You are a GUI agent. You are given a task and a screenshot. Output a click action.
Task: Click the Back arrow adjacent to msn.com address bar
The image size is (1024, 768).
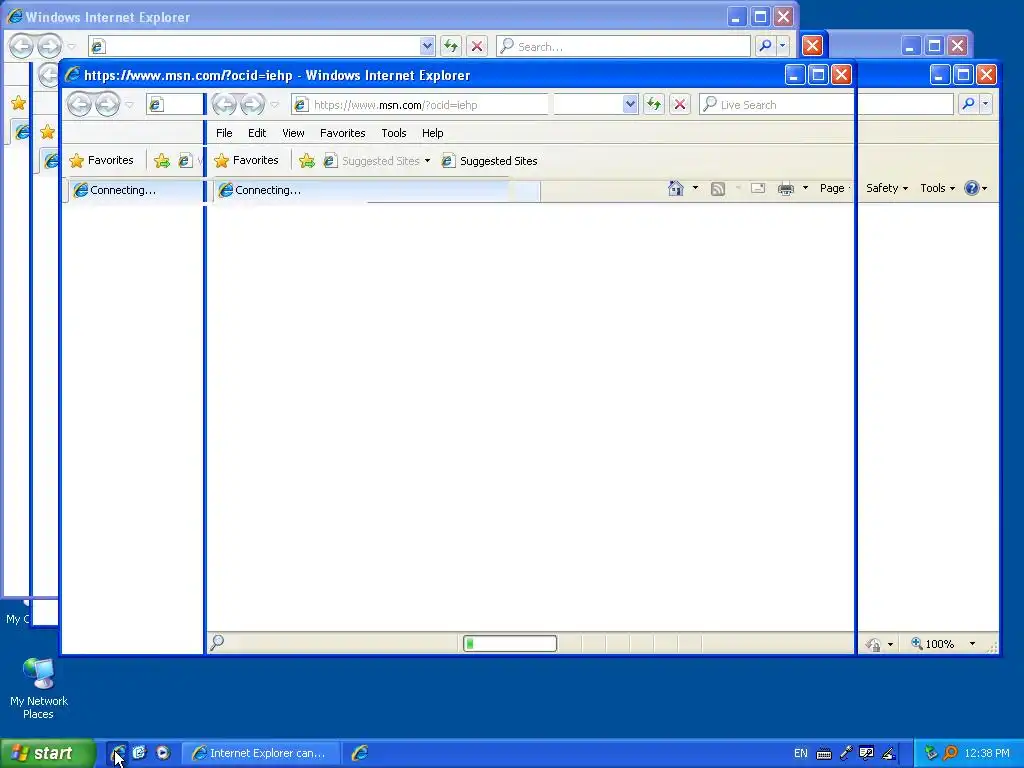(x=223, y=104)
